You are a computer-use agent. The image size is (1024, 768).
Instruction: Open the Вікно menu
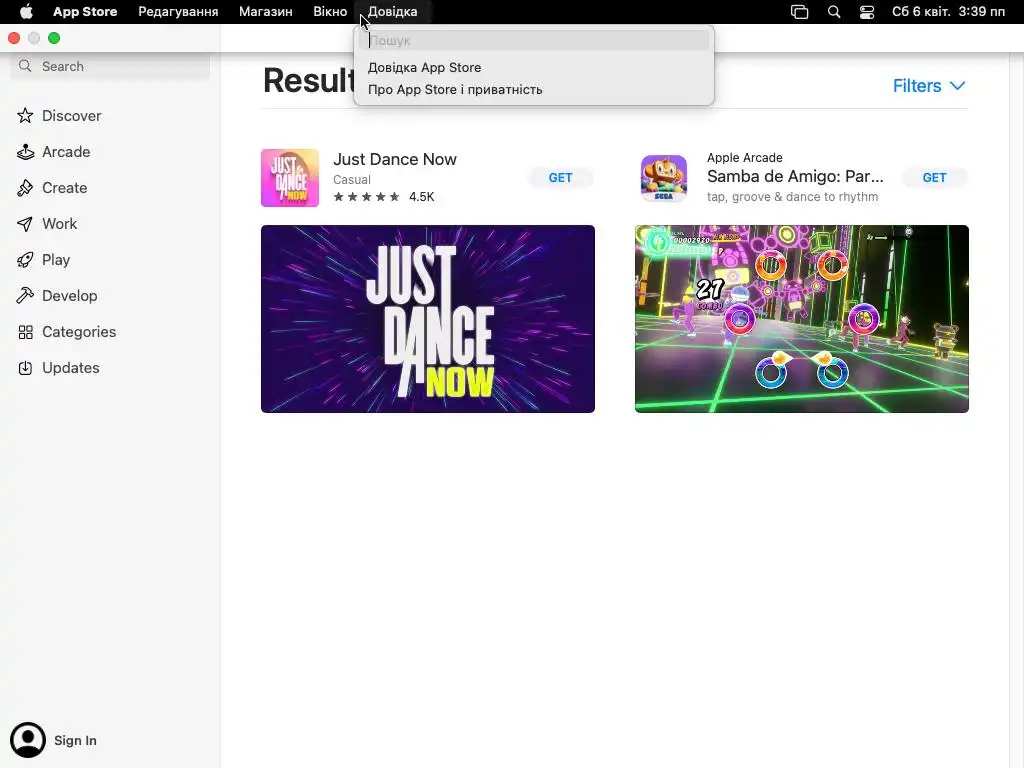pos(330,12)
